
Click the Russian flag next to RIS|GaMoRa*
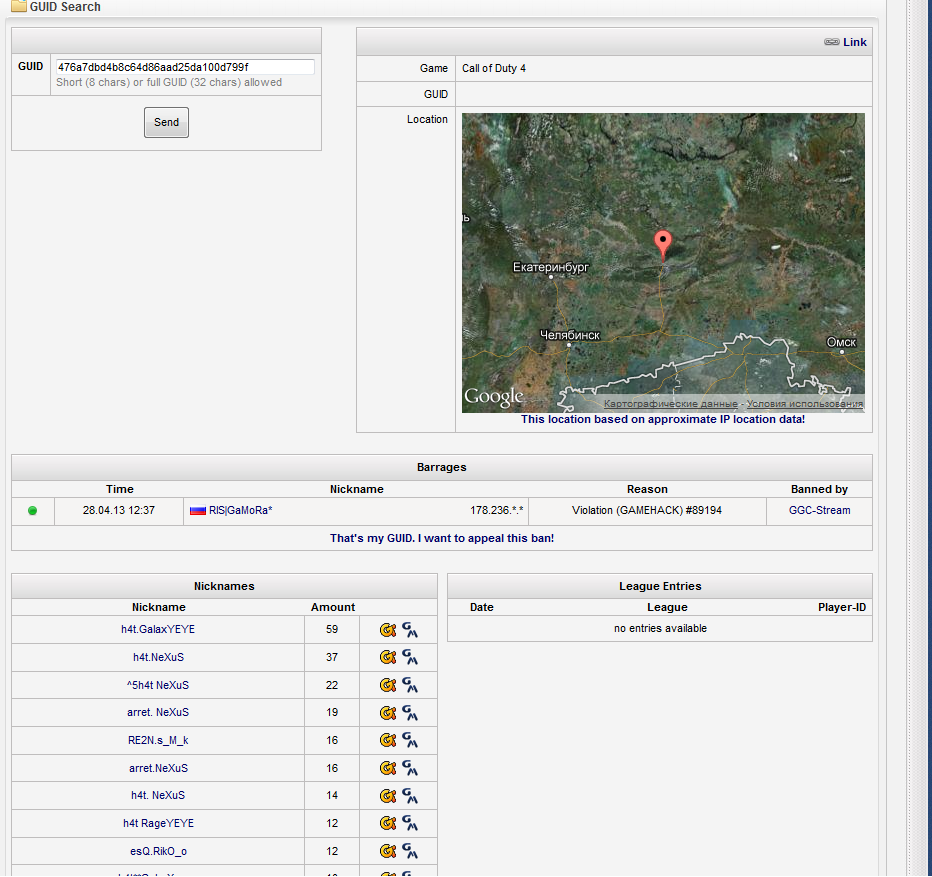pos(198,511)
